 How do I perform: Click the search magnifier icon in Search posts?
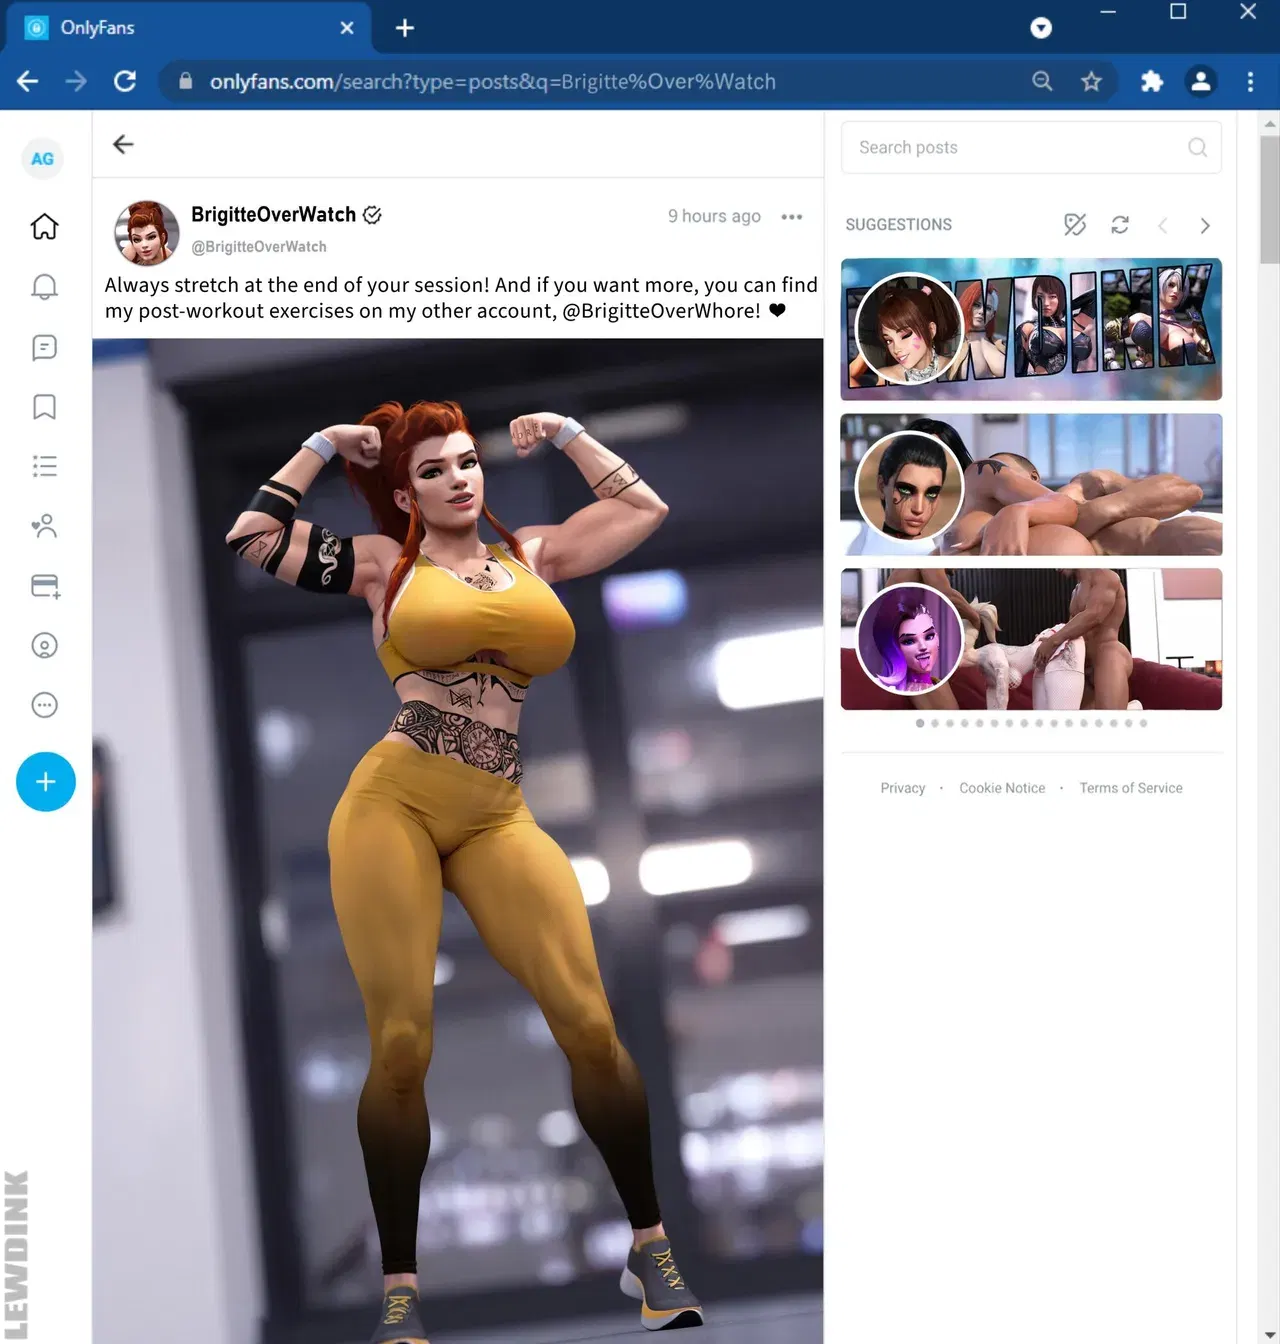[x=1197, y=147]
